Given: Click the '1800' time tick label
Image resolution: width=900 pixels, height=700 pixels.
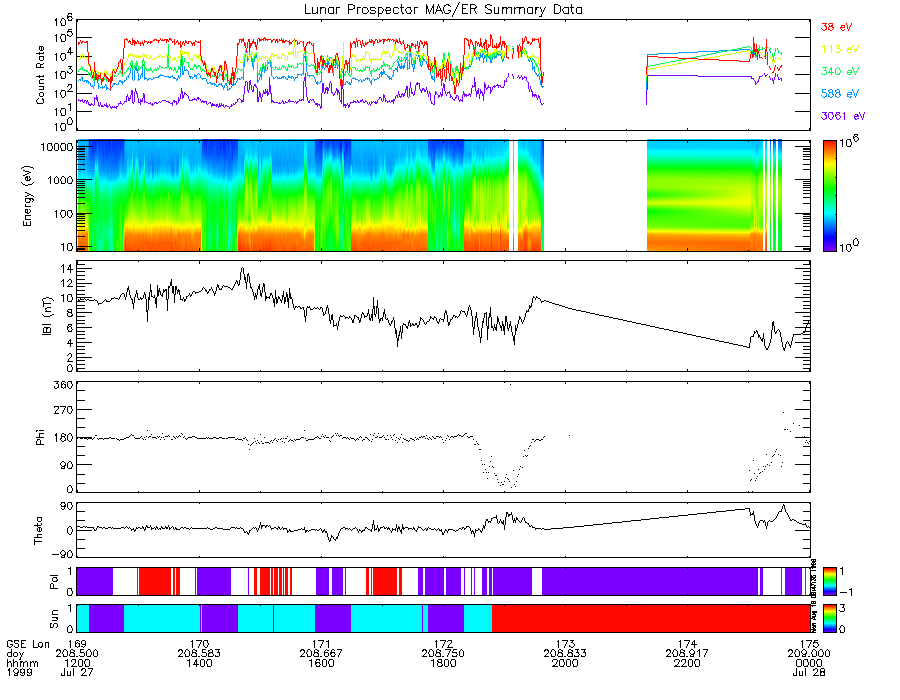Looking at the screenshot, I should [443, 663].
